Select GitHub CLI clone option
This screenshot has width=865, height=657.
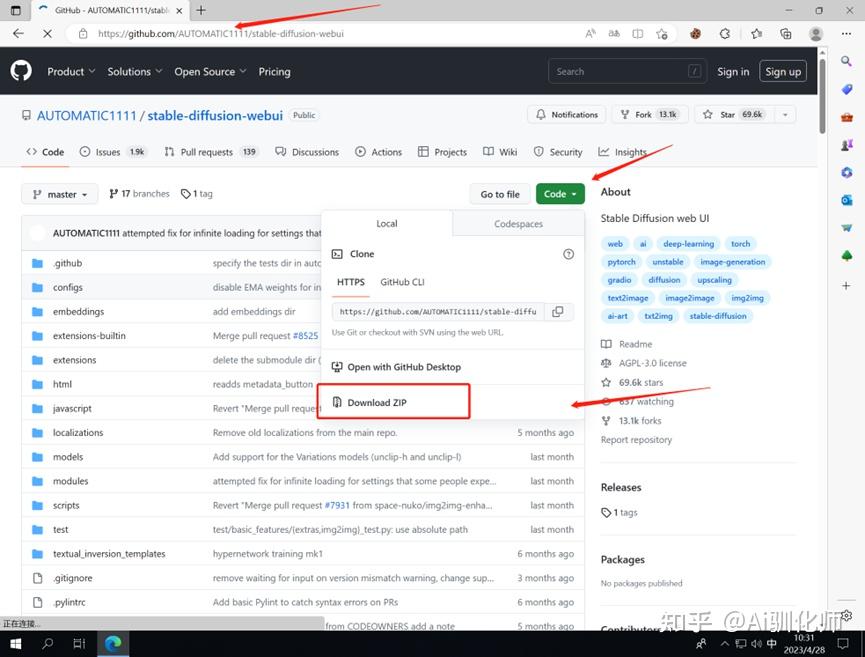(402, 282)
